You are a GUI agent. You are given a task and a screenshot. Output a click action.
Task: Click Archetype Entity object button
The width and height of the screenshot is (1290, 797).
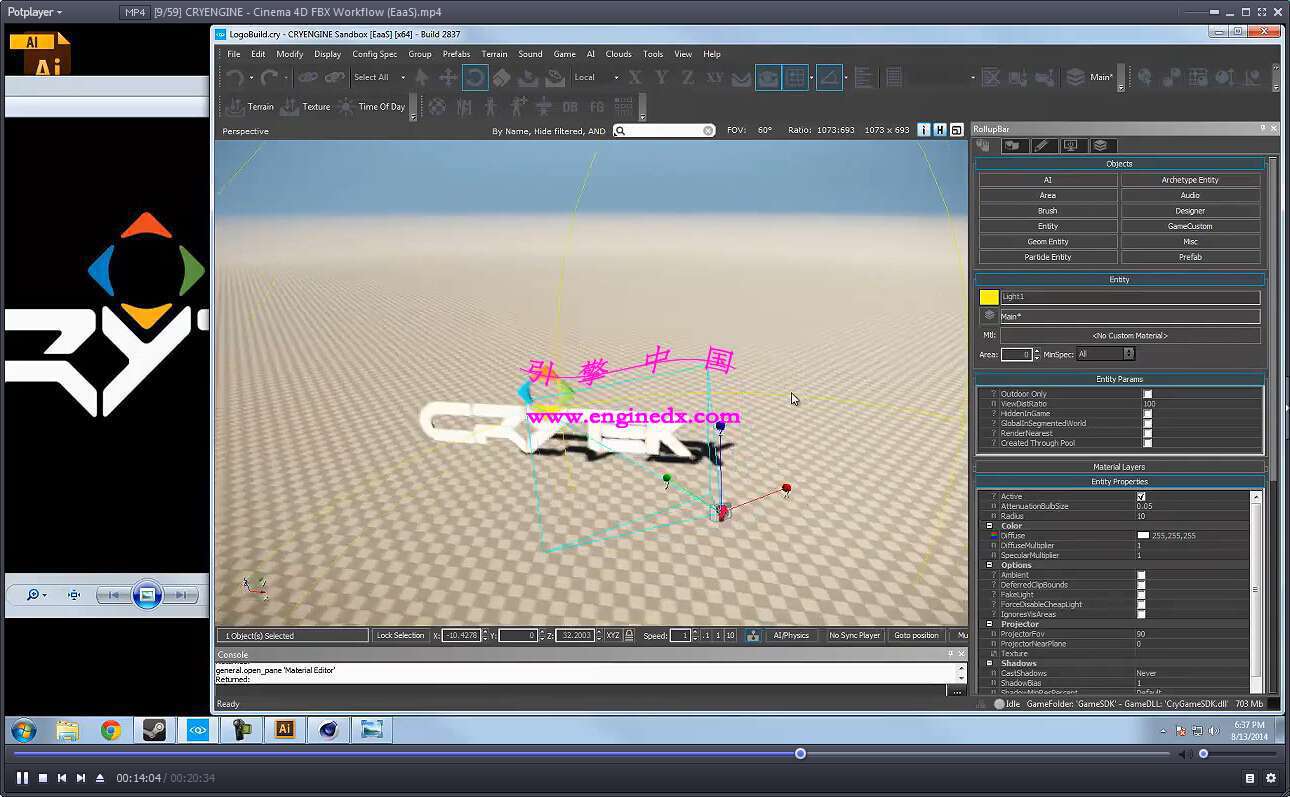(x=1190, y=180)
